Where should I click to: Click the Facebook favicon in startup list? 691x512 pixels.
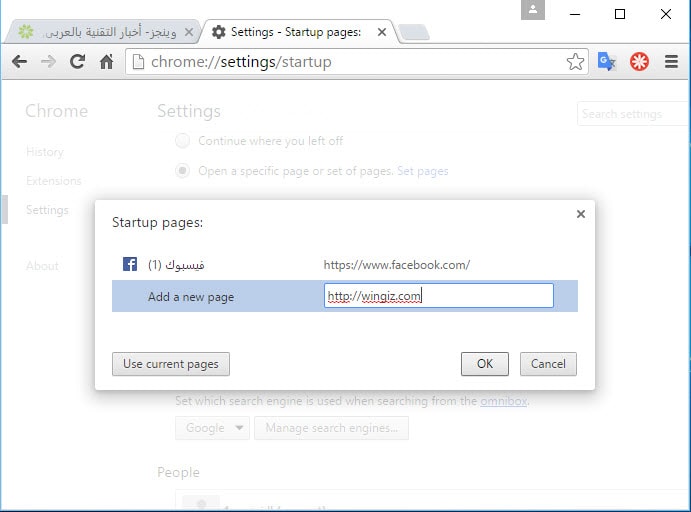click(x=130, y=265)
